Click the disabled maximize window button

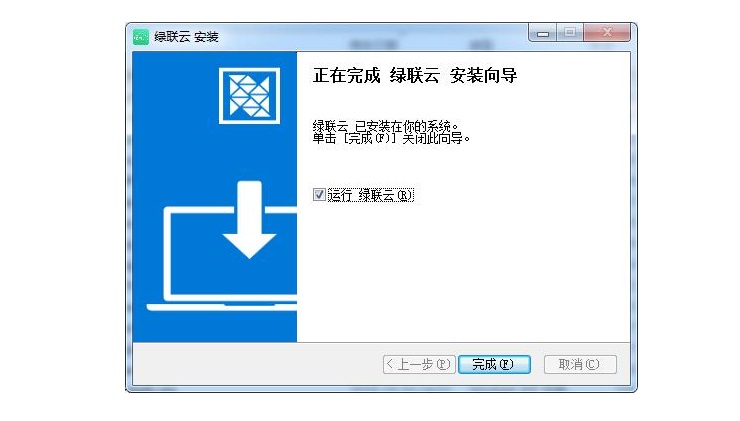(570, 33)
